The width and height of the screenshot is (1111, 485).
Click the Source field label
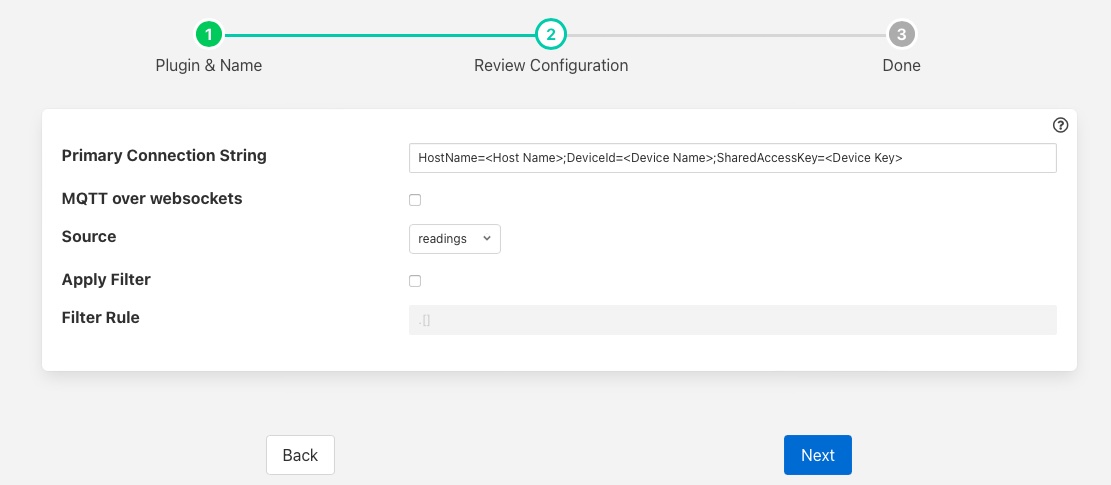click(89, 237)
